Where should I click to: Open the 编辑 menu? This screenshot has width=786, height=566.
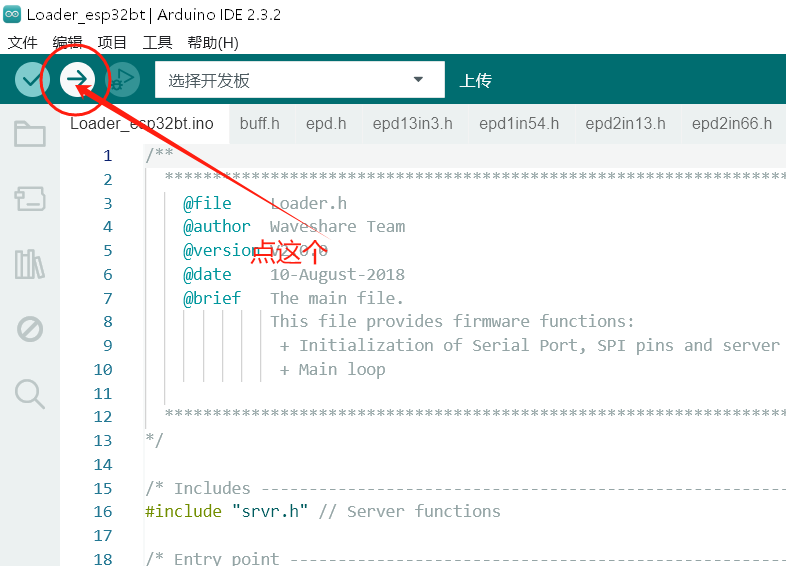(x=67, y=42)
